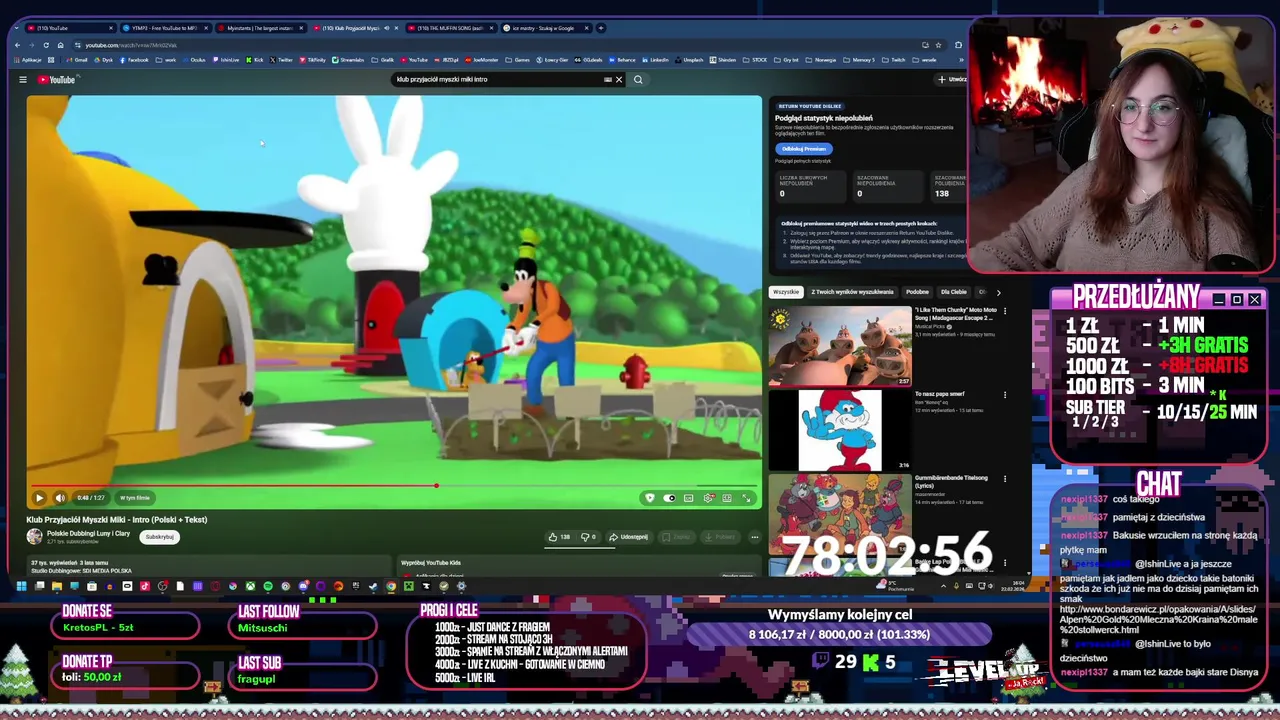Start the YouTube search with the magnifier
This screenshot has height=720, width=1280.
click(x=638, y=80)
